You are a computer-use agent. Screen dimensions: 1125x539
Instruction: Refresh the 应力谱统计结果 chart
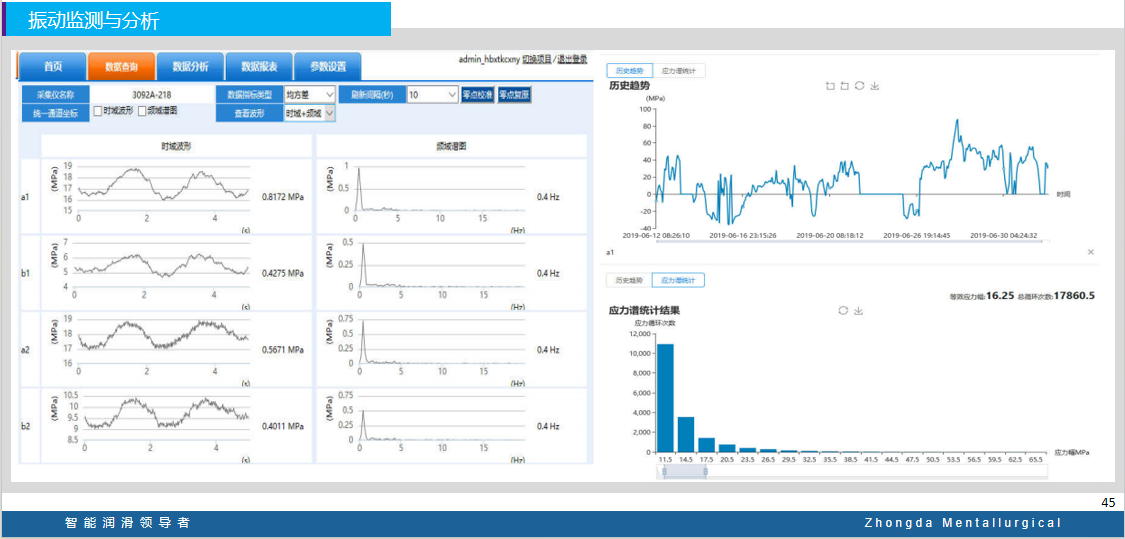click(843, 311)
